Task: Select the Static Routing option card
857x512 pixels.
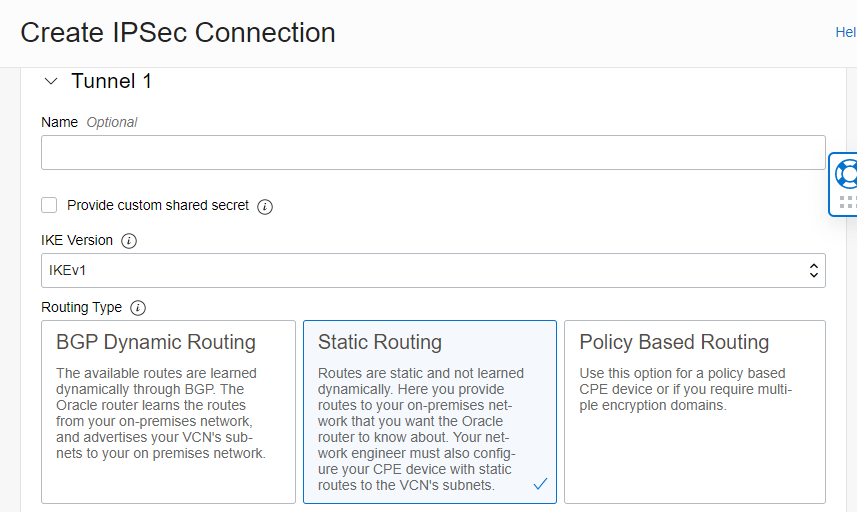Action: (430, 412)
